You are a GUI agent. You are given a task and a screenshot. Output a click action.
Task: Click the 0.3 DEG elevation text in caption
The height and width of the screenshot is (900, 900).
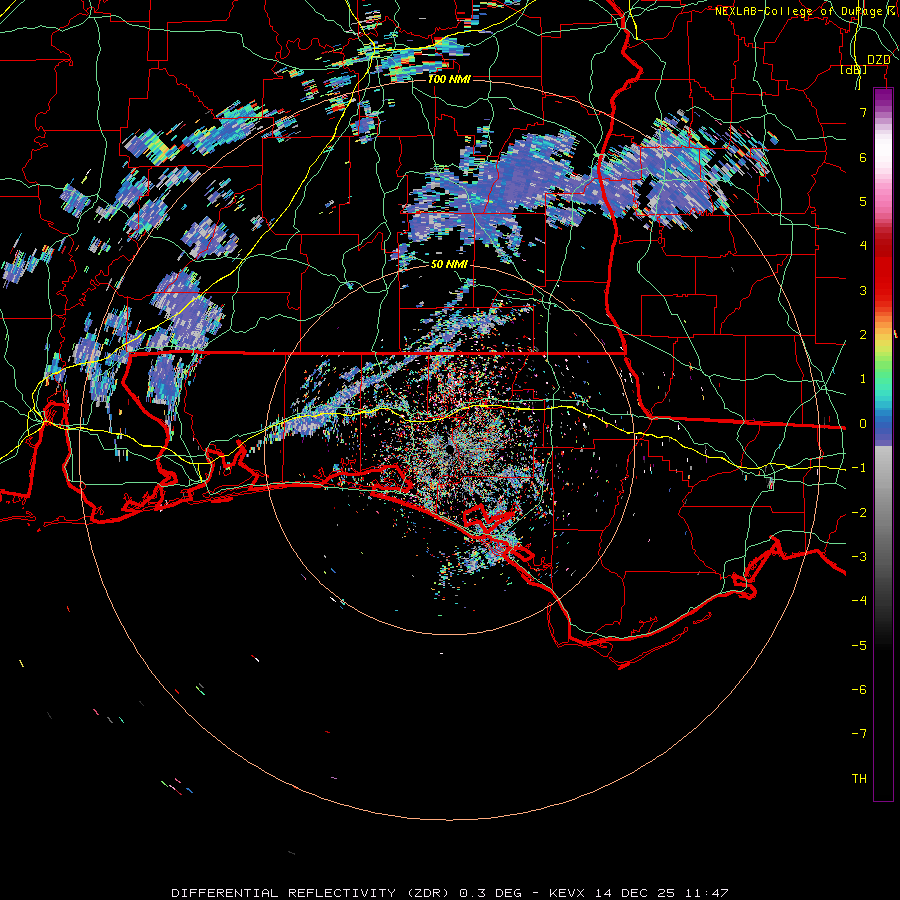490,893
